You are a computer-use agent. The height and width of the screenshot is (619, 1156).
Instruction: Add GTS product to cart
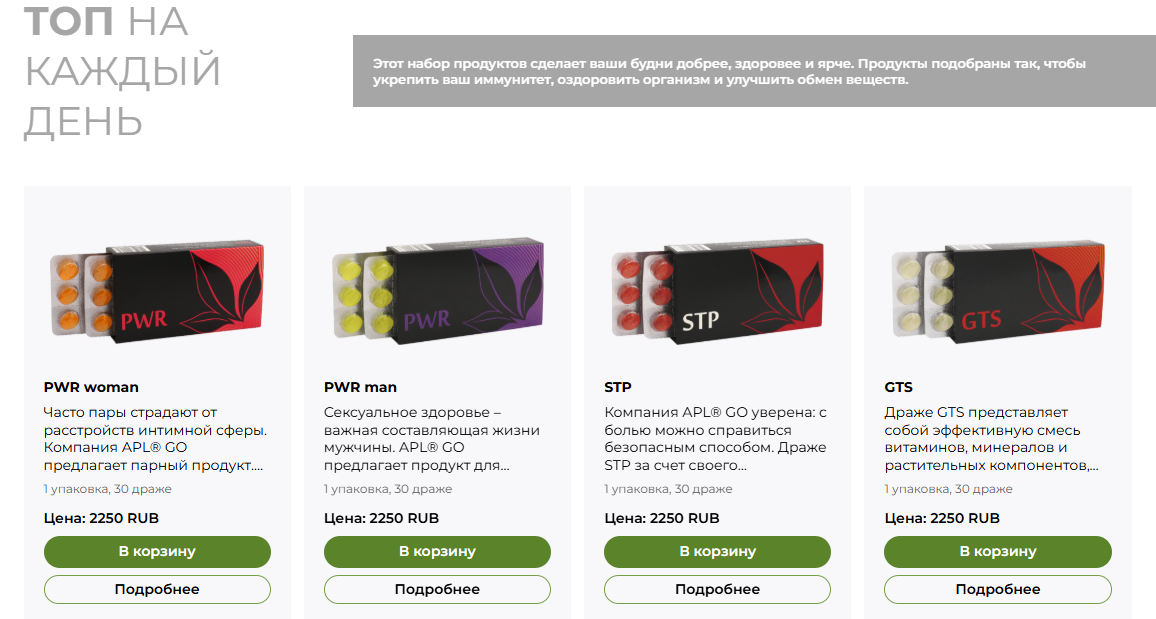997,551
